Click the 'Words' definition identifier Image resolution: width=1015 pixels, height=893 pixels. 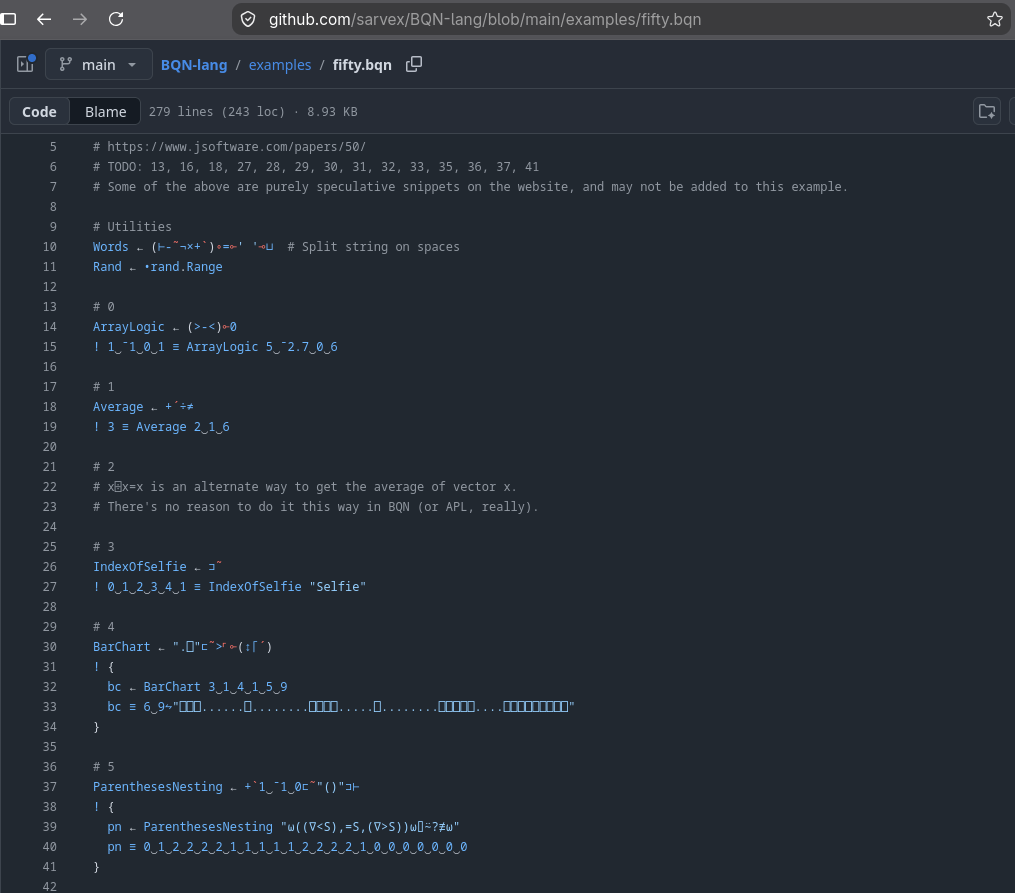coord(111,247)
